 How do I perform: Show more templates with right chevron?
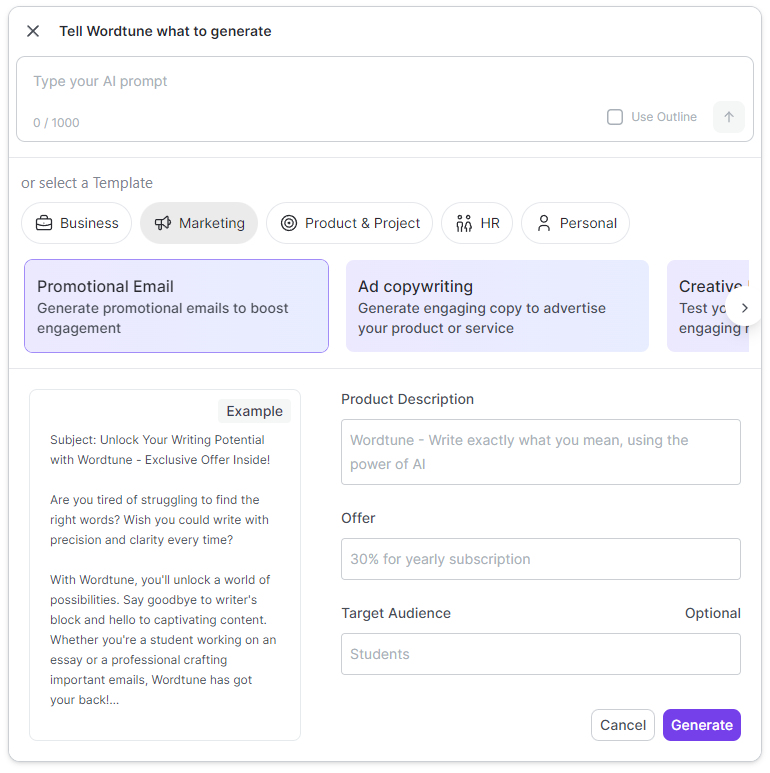tap(744, 308)
